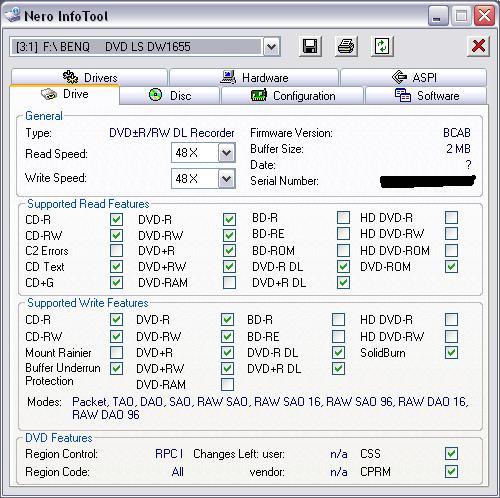Click the RAW DAO 96 modes text
Screen dimensions: 500x498
coord(106,415)
